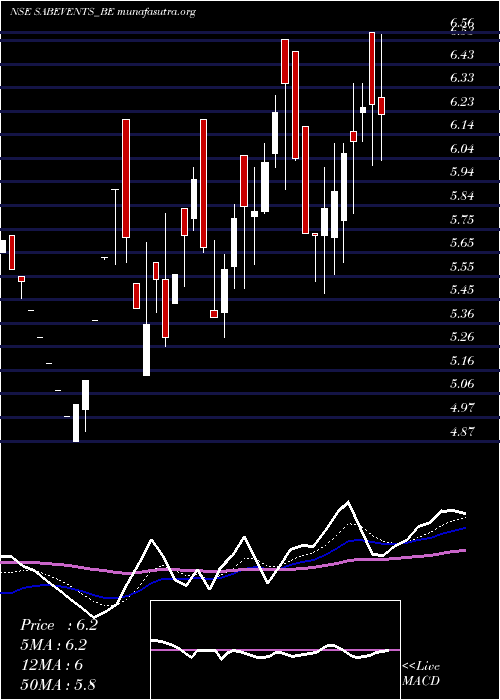This screenshot has height=700, width=500.
Task: Click the 5.94 price axis label
Action: [x=462, y=172]
